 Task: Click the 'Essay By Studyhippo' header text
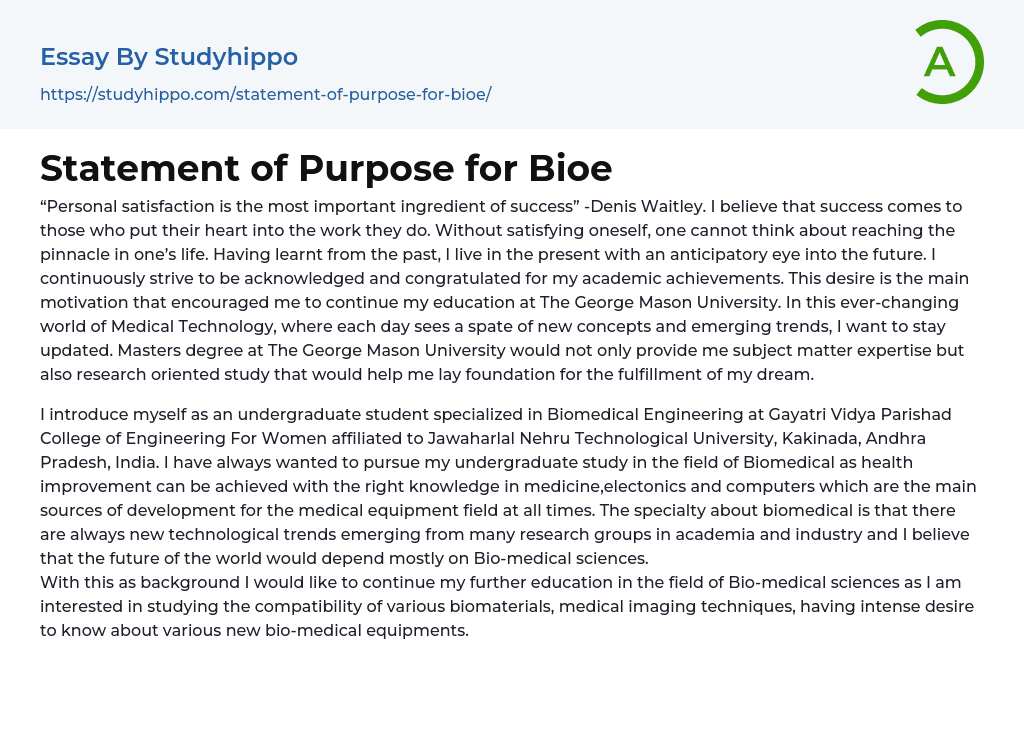coord(169,57)
